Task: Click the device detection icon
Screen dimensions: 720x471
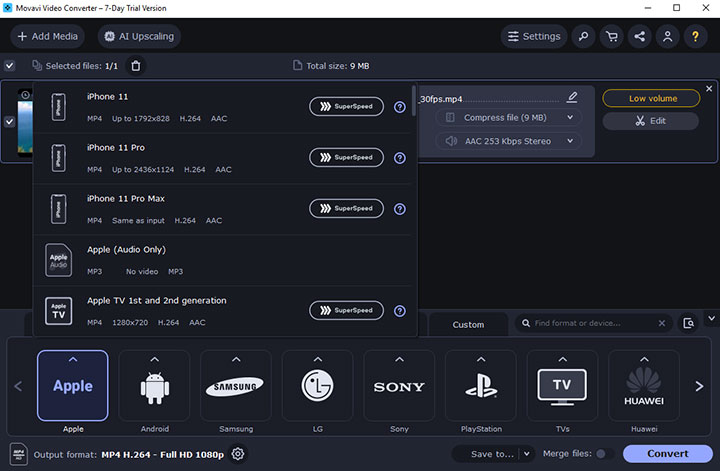Action: pos(688,323)
